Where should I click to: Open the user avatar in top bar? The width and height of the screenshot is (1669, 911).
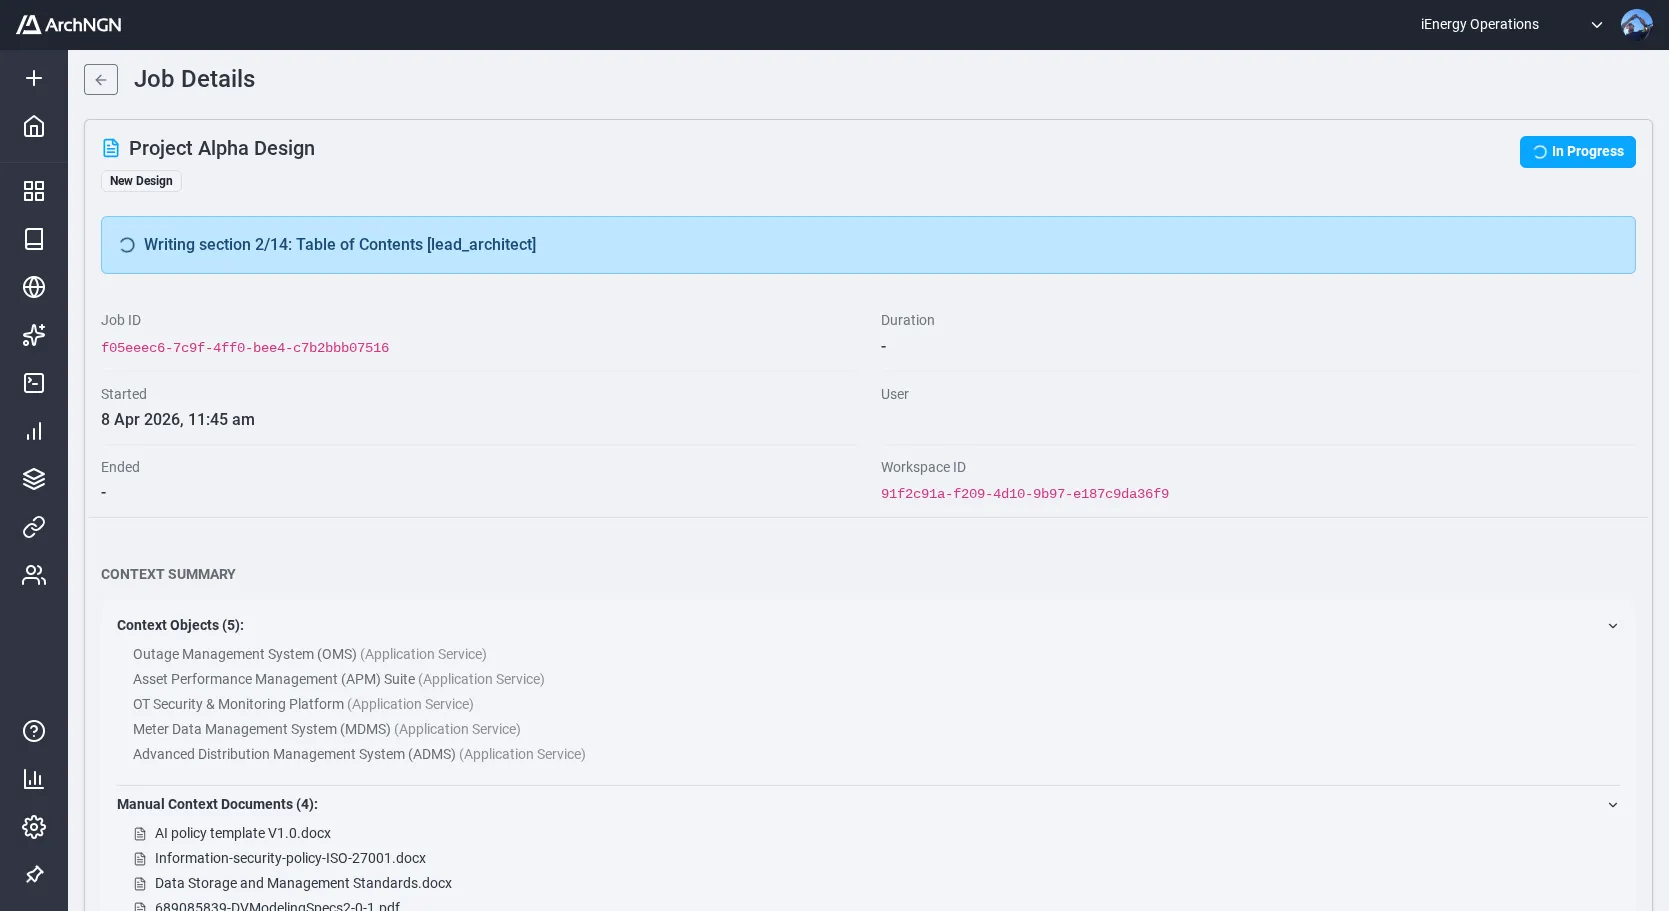pyautogui.click(x=1636, y=24)
